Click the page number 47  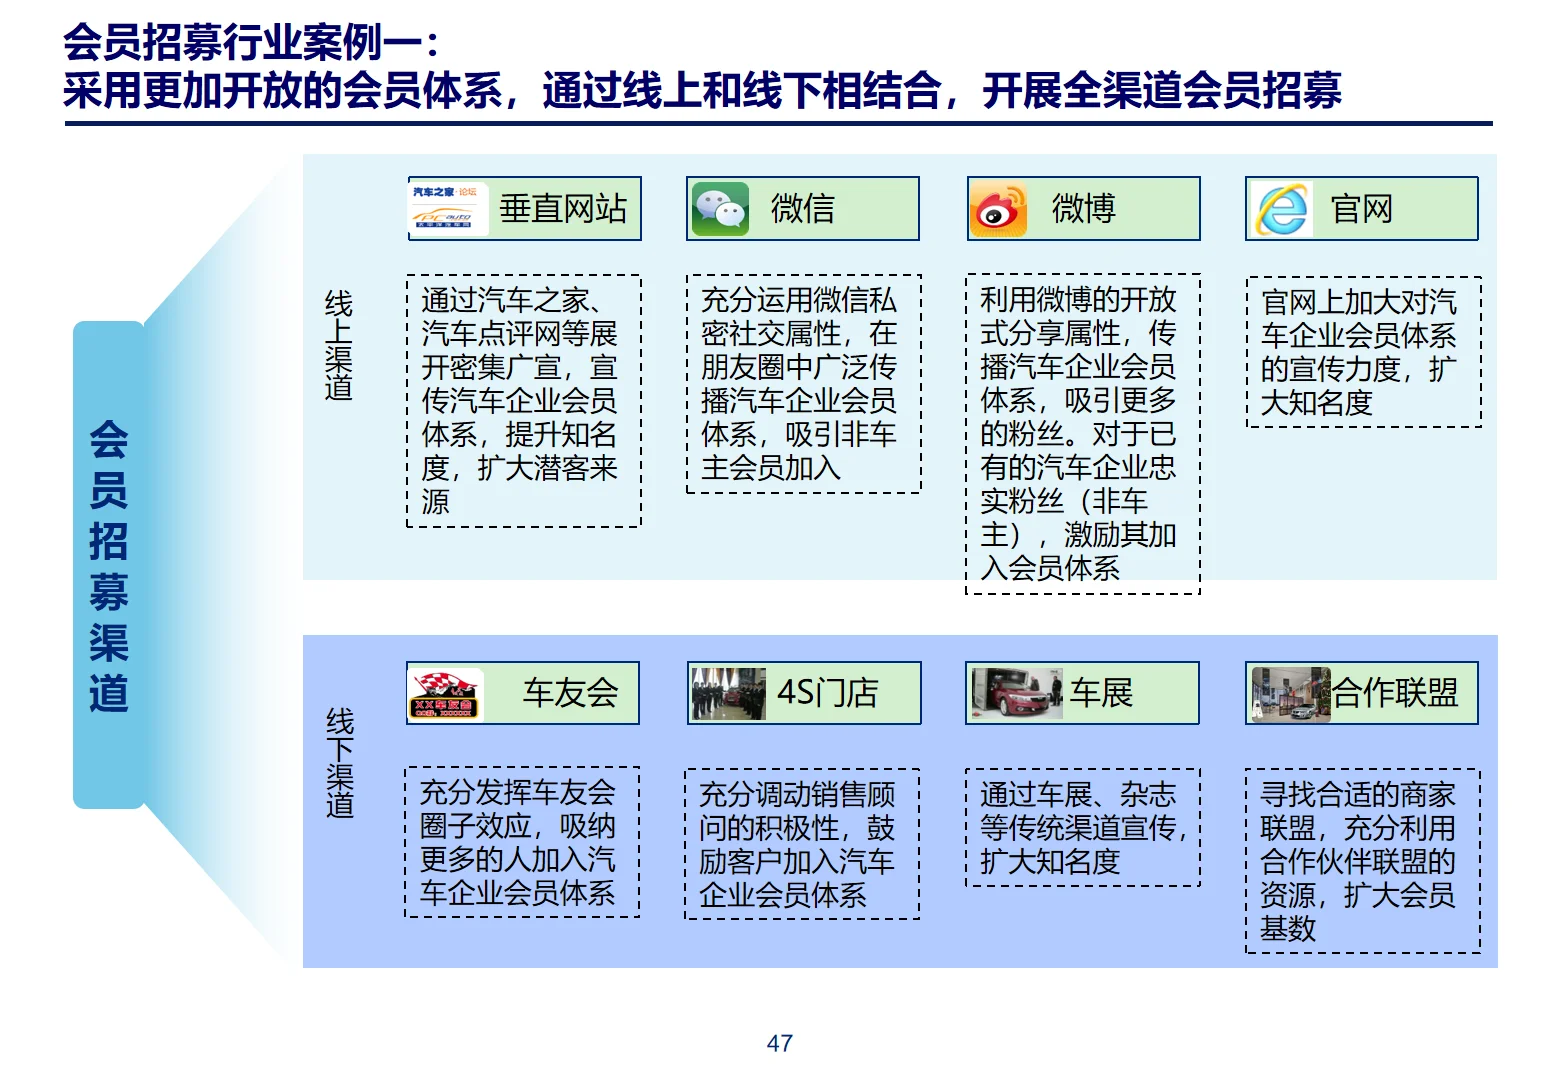click(780, 1043)
